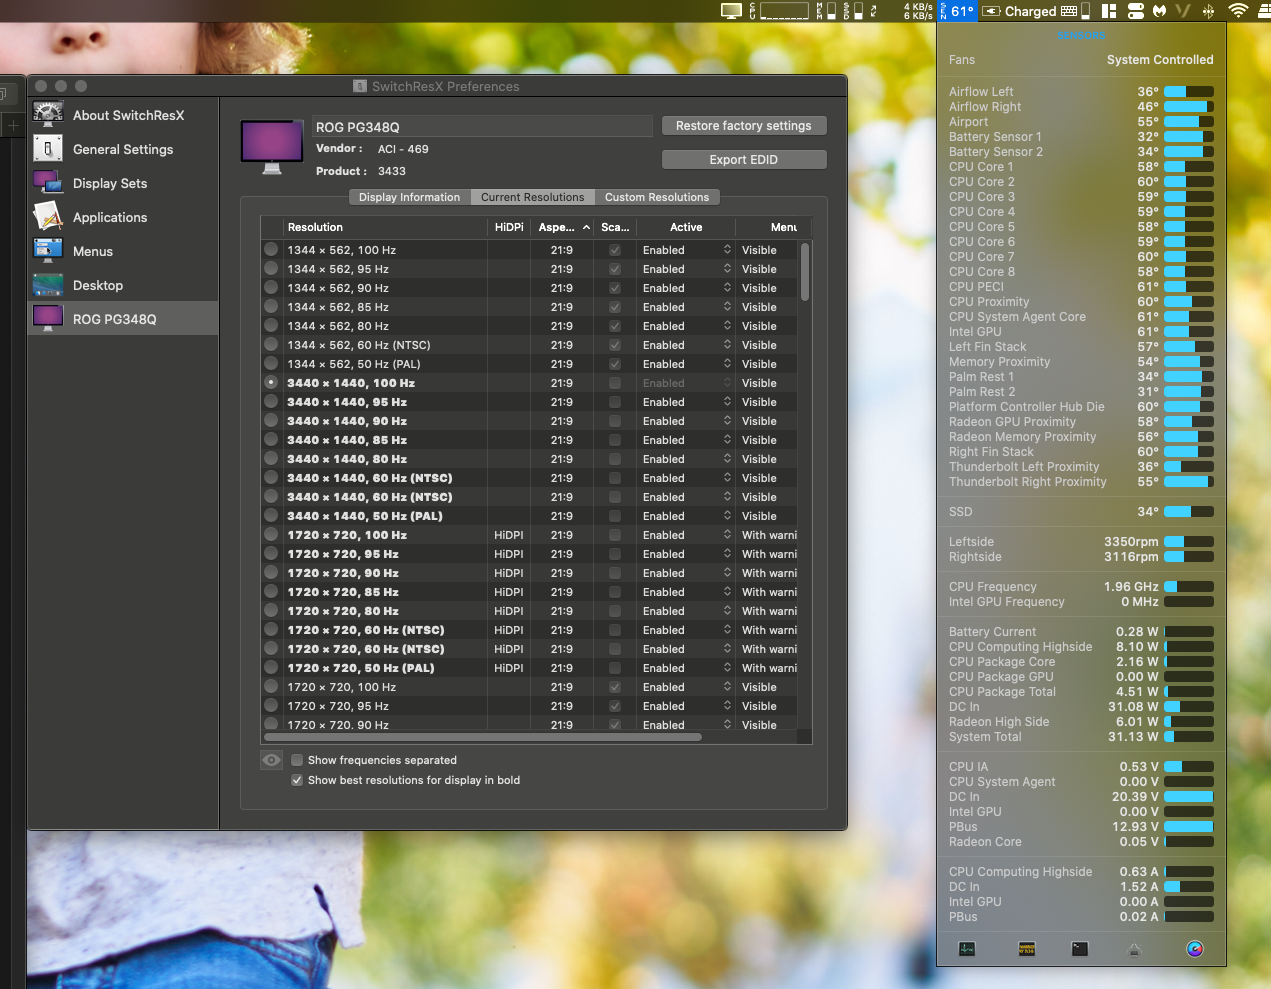
Task: Click CPU PECI temperature bar in sensors
Action: pyautogui.click(x=1188, y=287)
